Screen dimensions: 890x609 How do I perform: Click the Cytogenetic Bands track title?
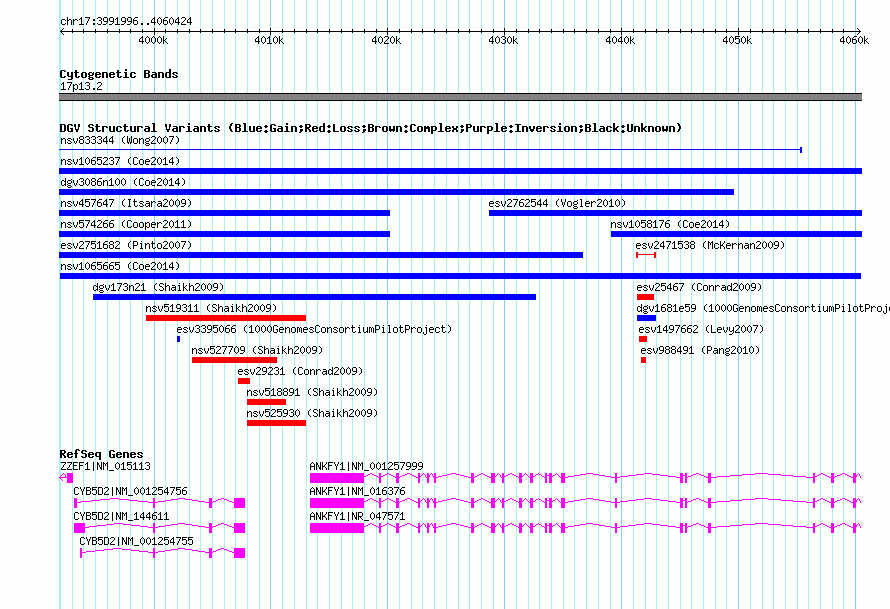(x=119, y=74)
